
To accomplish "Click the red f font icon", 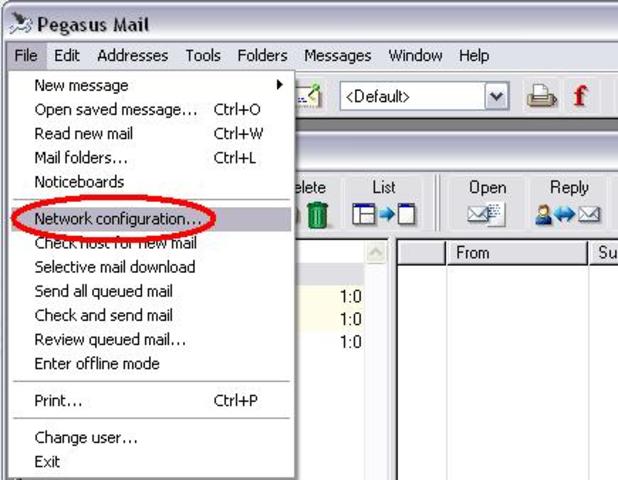I will pyautogui.click(x=580, y=96).
